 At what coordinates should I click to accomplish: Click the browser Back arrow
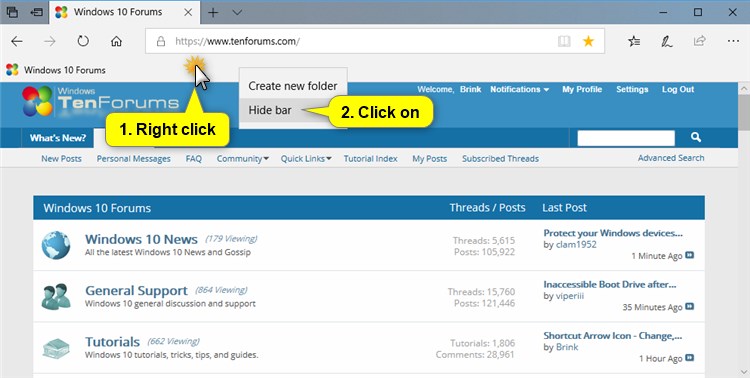17,41
